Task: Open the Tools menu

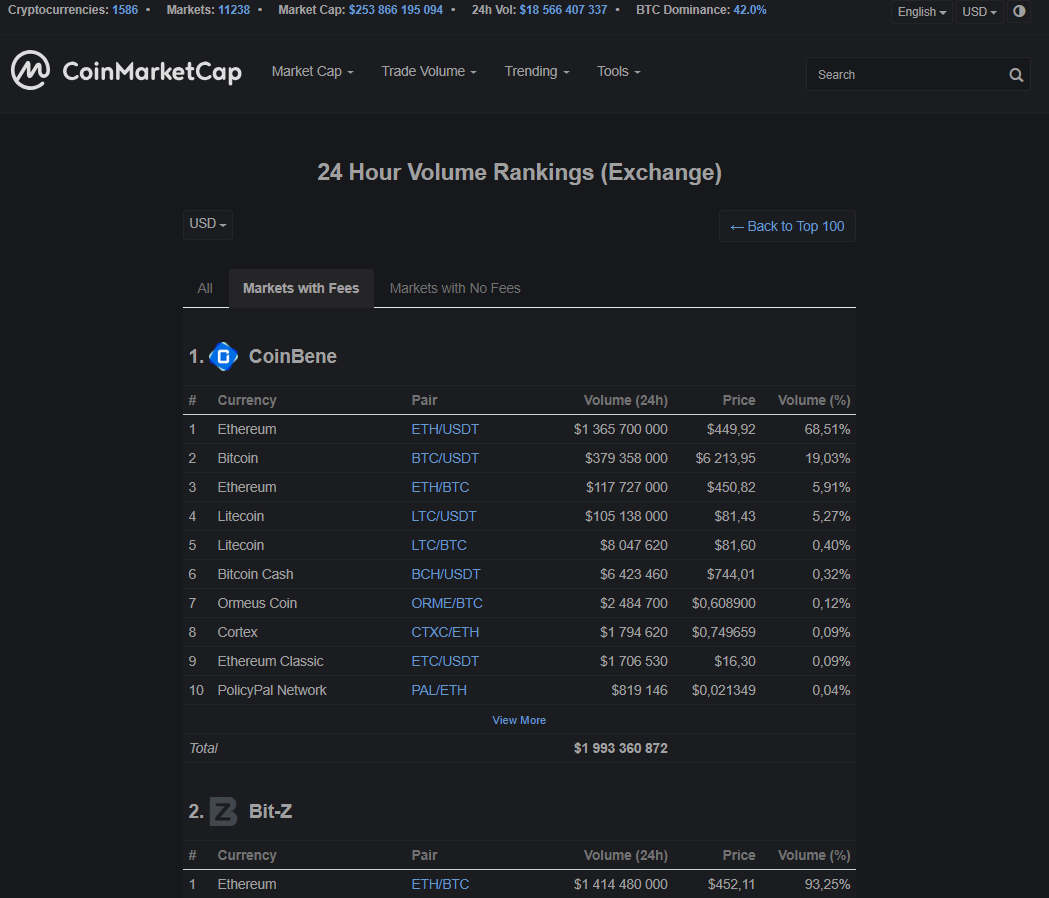Action: [x=618, y=71]
